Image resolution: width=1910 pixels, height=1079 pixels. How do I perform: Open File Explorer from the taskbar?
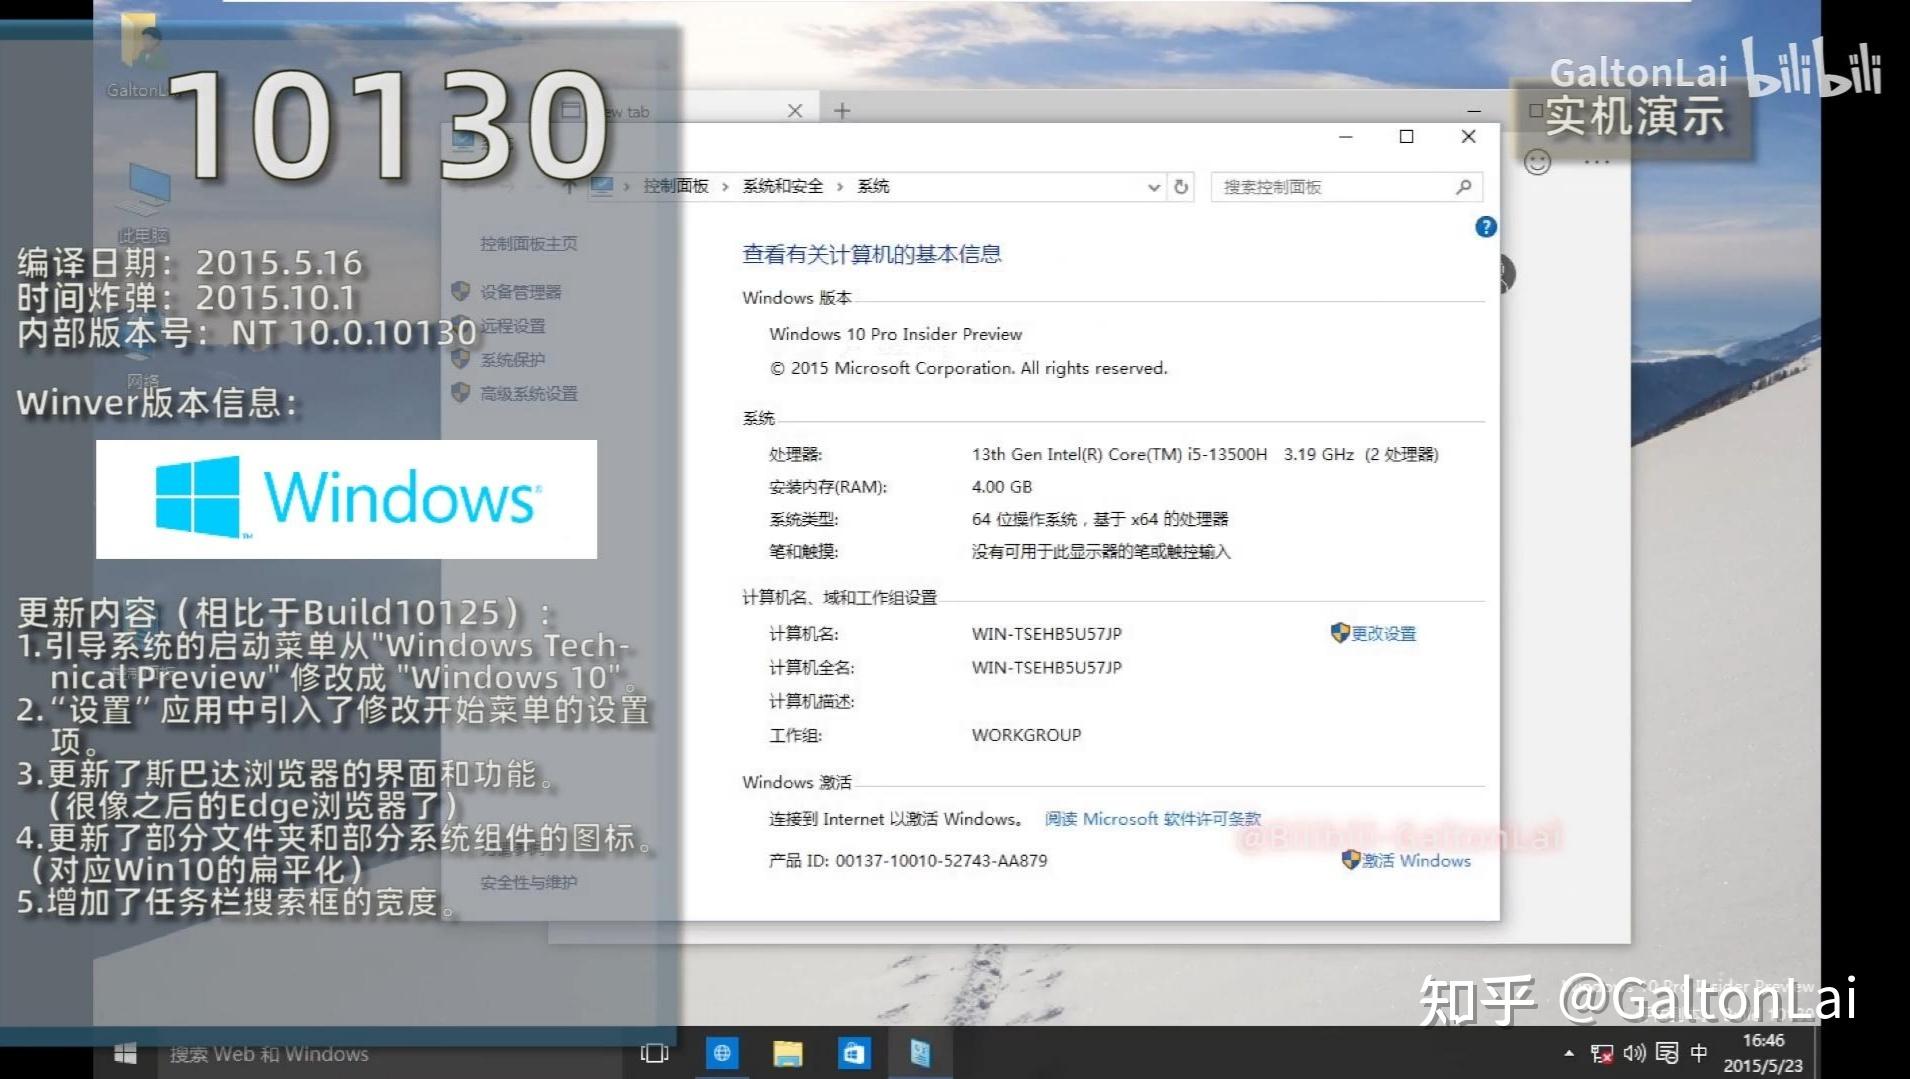pos(788,1053)
